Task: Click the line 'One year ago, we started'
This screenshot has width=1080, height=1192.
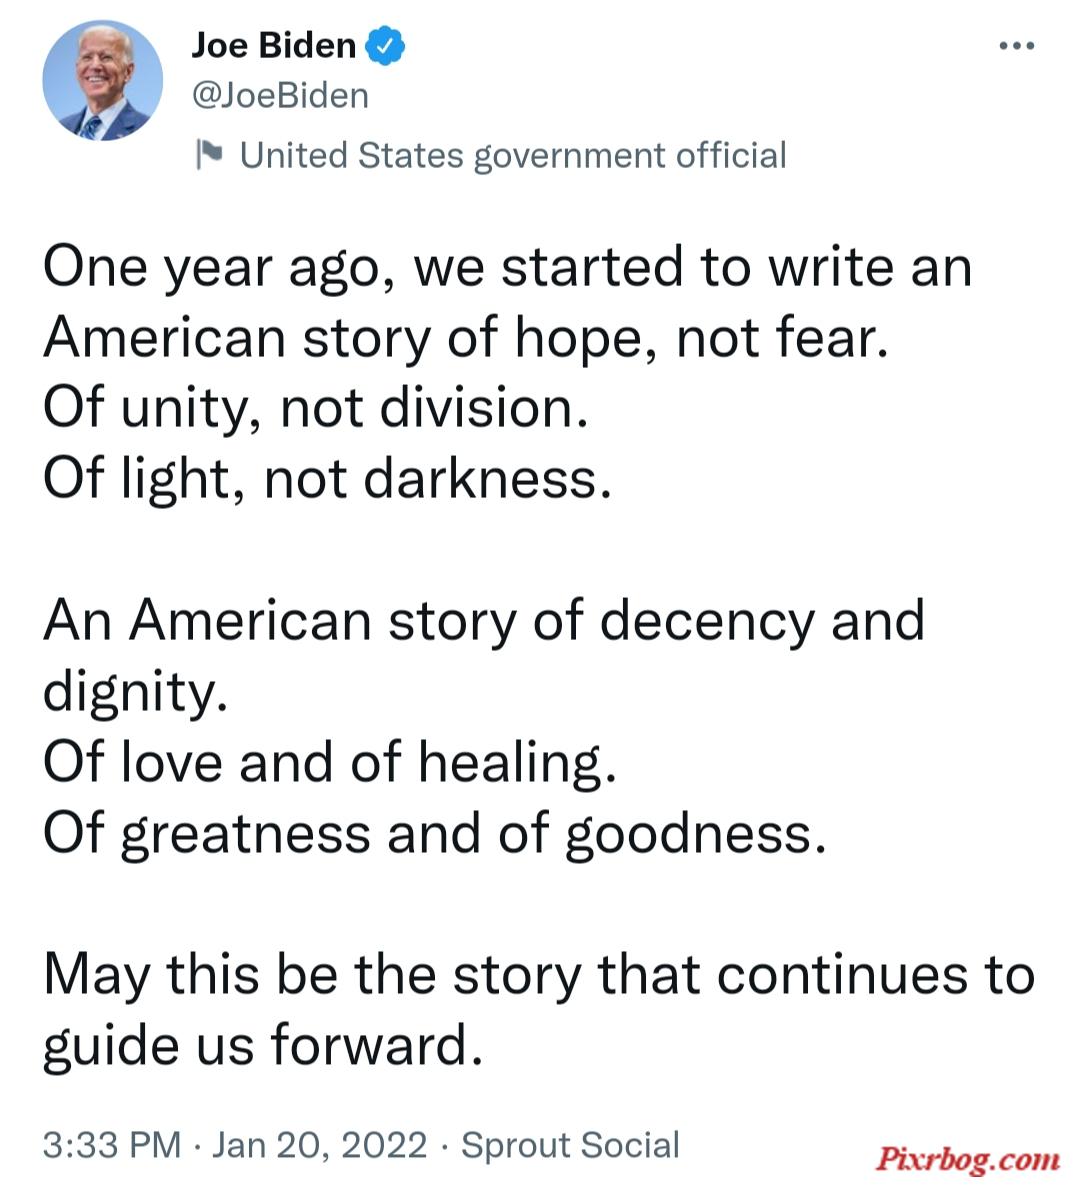Action: pyautogui.click(x=508, y=268)
